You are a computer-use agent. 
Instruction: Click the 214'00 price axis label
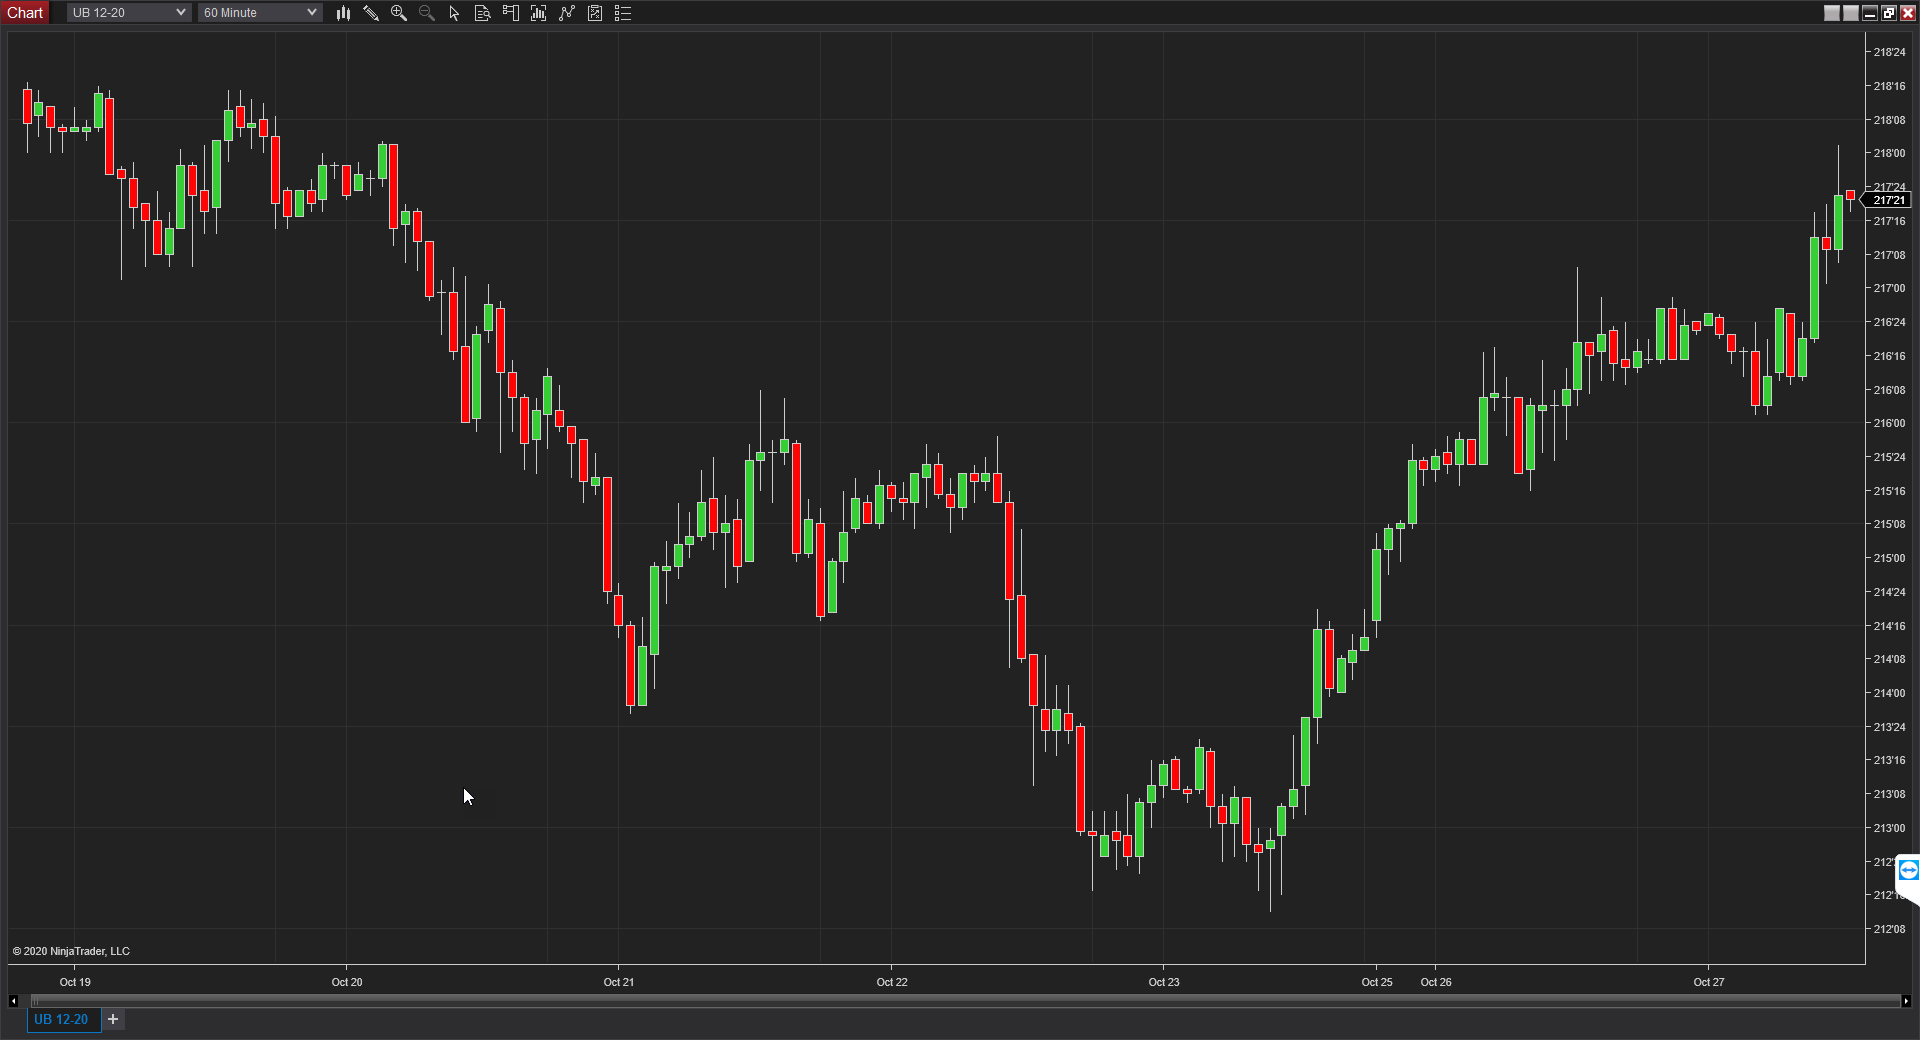coord(1889,693)
